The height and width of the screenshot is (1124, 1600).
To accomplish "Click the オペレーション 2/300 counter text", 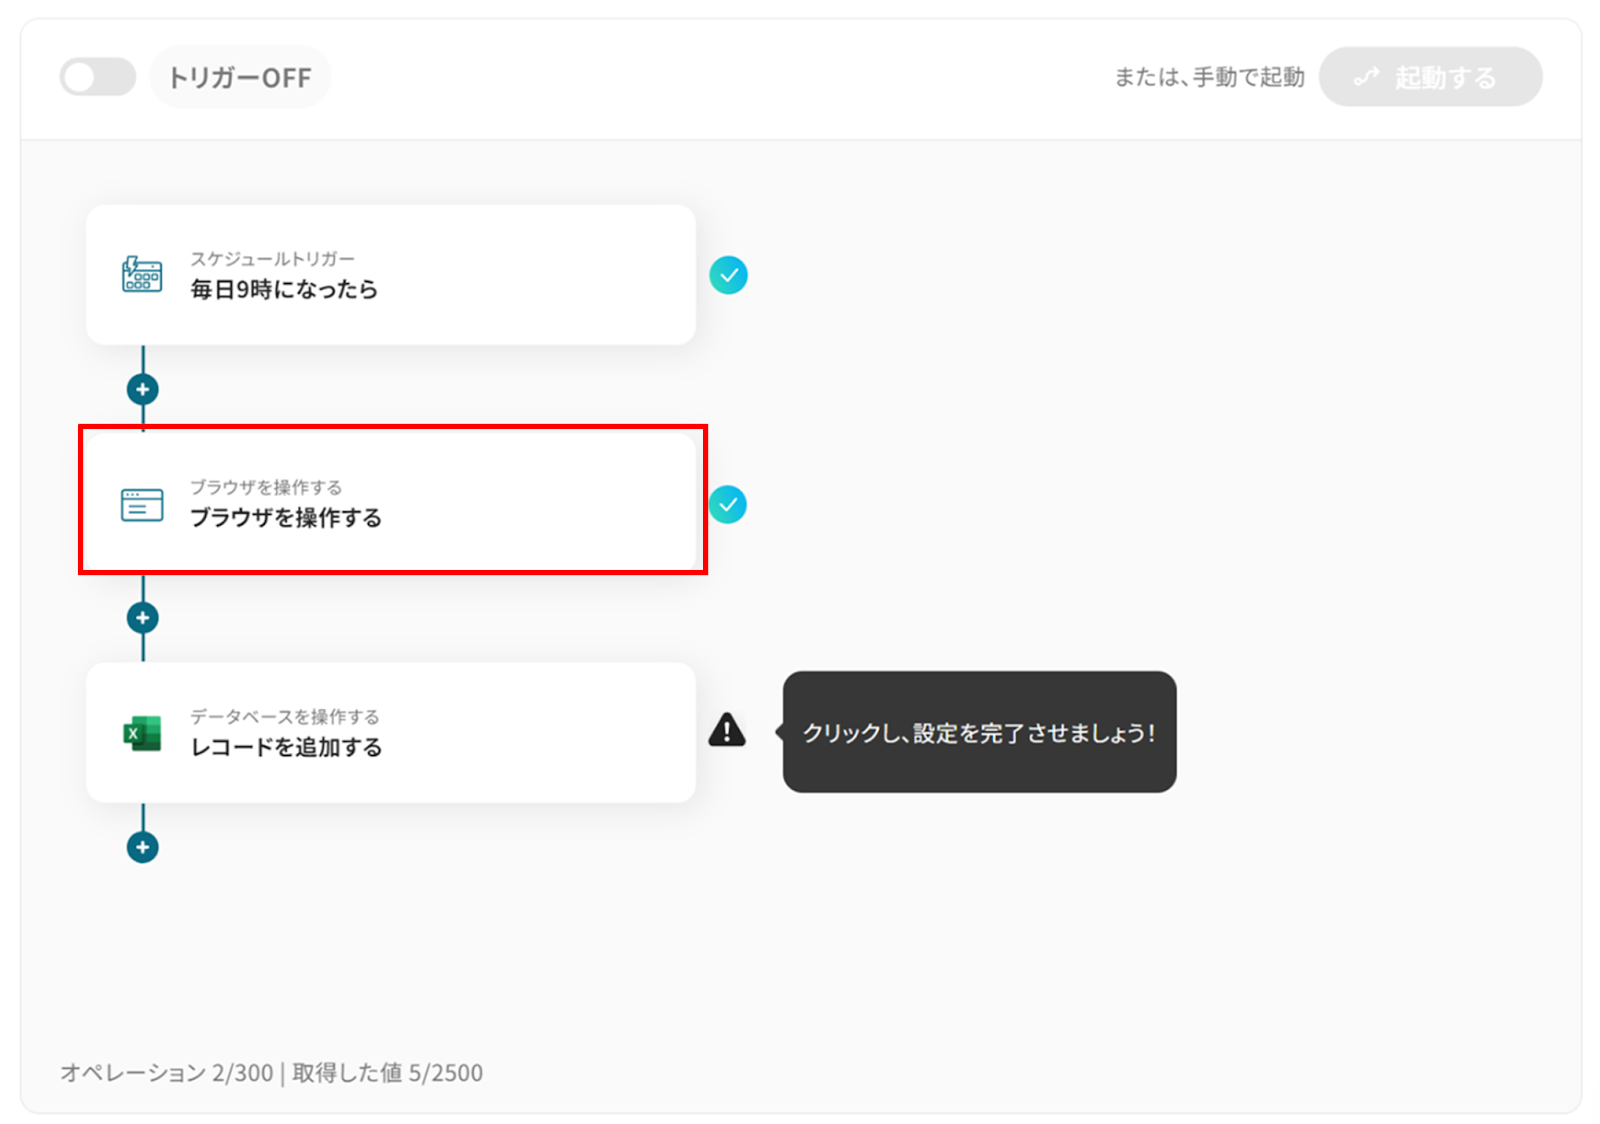I will [x=166, y=1073].
